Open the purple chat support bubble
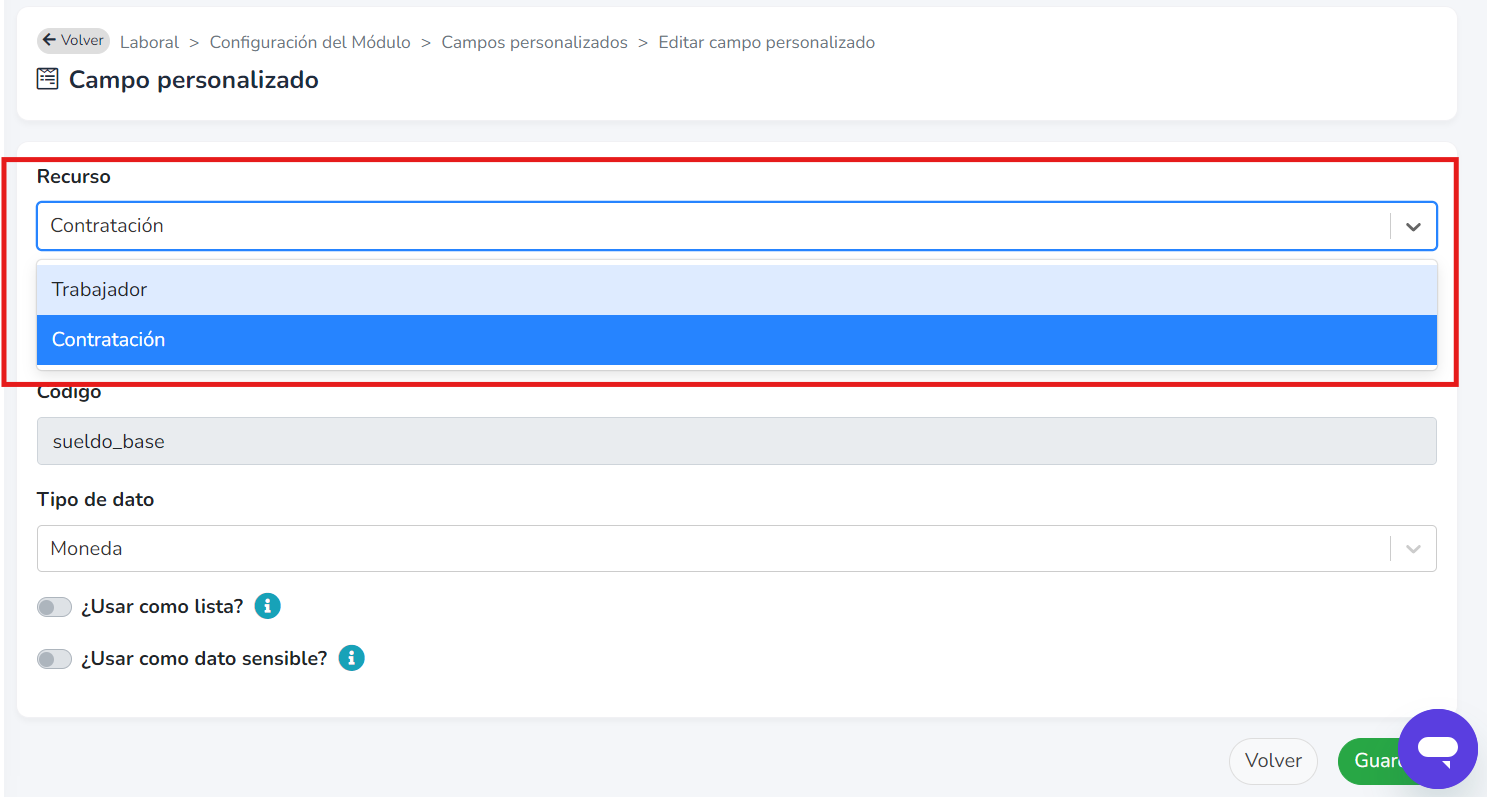This screenshot has height=797, width=1487. 1437,749
